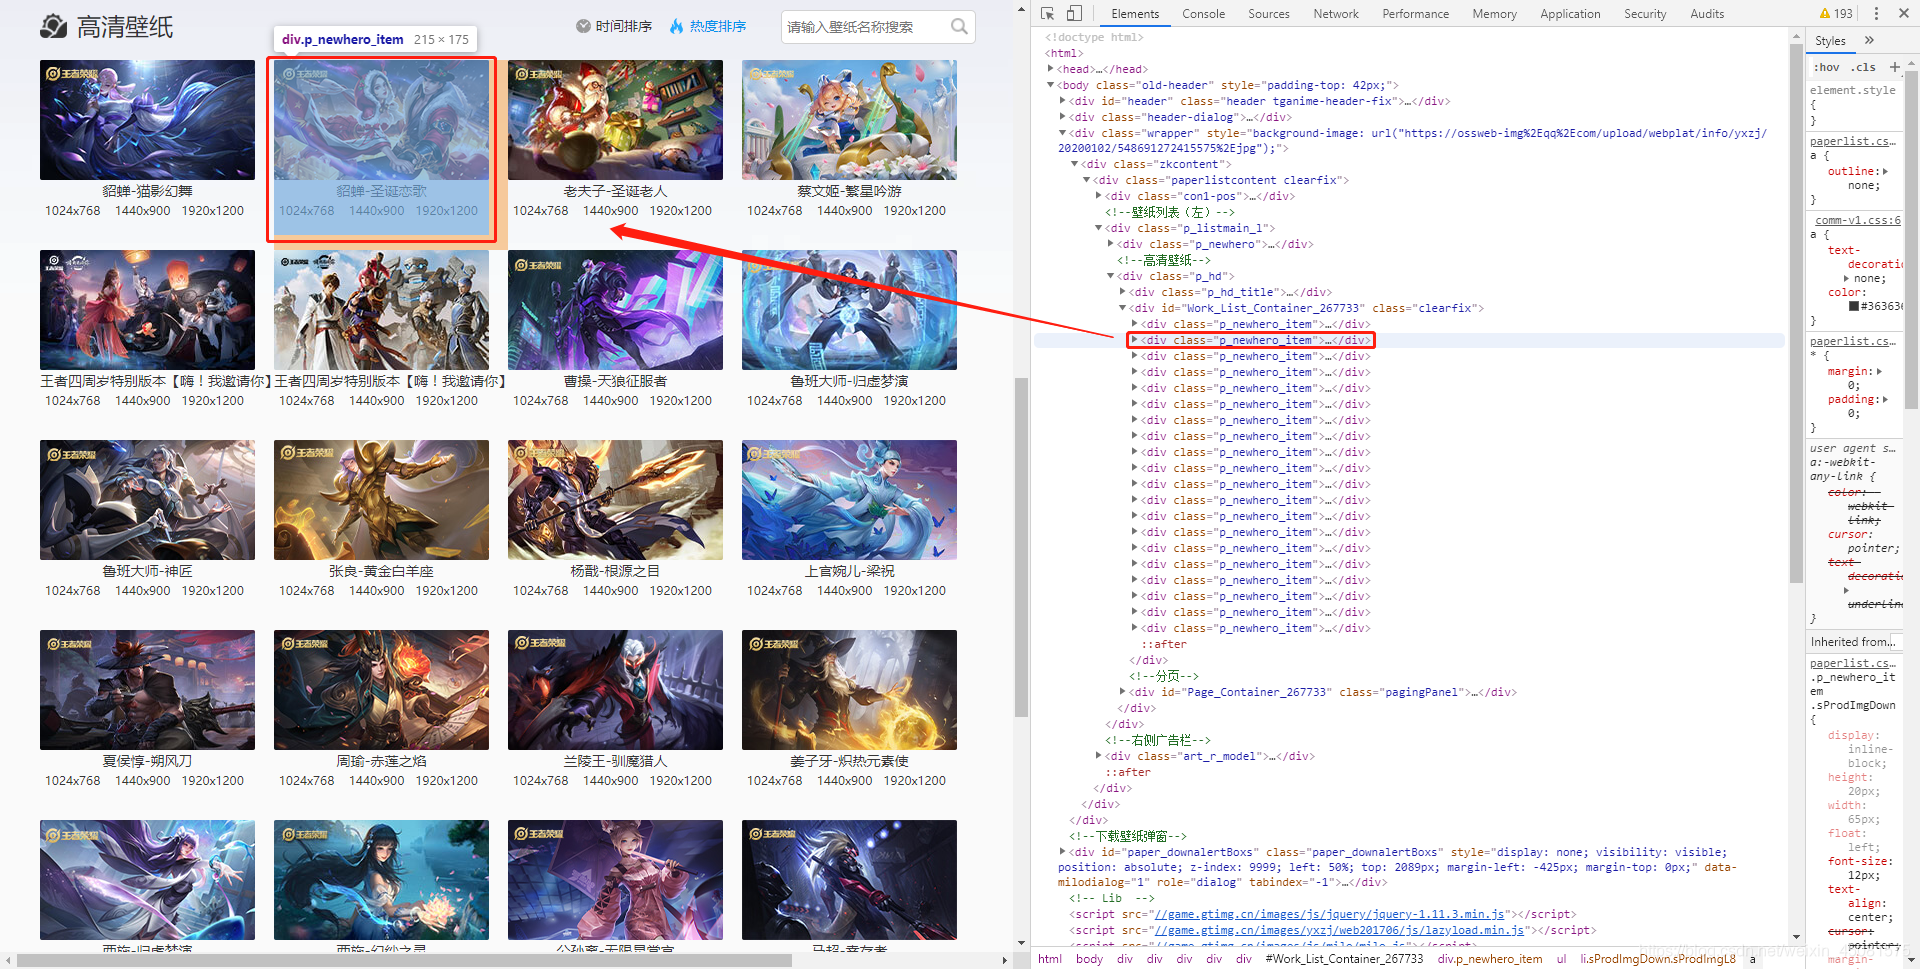
Task: Activate the inspect element picker icon
Action: (1047, 14)
